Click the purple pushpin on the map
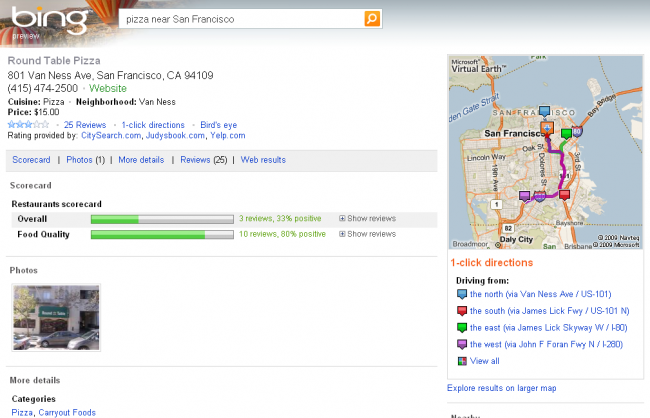 524,196
